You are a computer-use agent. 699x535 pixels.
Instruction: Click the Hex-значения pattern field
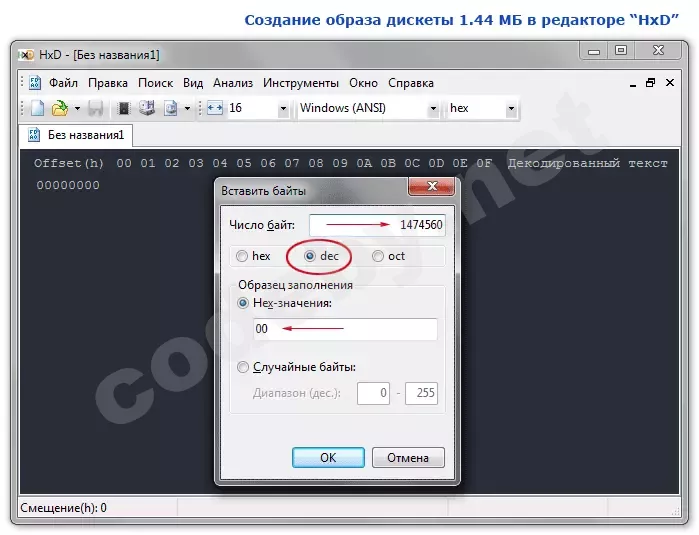(345, 329)
